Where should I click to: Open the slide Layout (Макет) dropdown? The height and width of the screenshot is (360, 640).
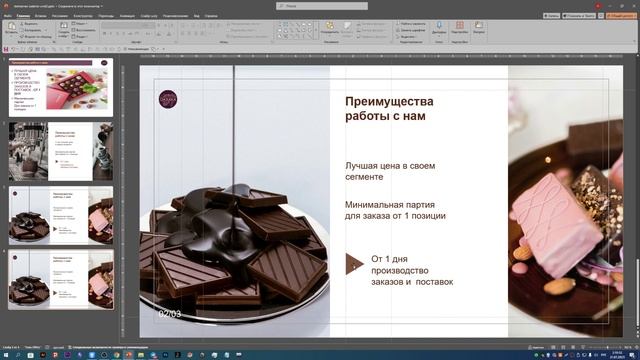pyautogui.click(x=79, y=24)
